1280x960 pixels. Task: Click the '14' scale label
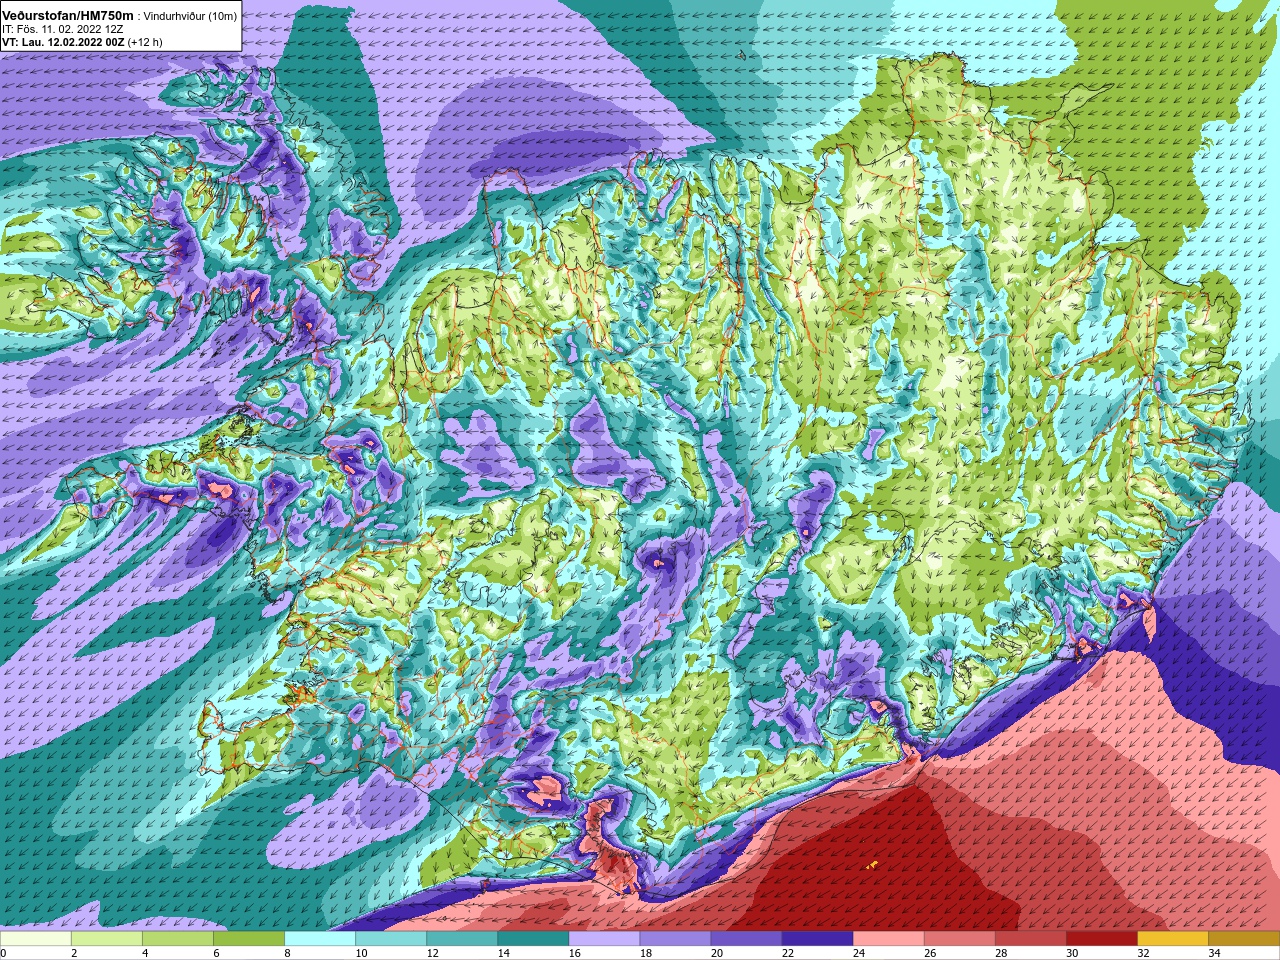503,953
